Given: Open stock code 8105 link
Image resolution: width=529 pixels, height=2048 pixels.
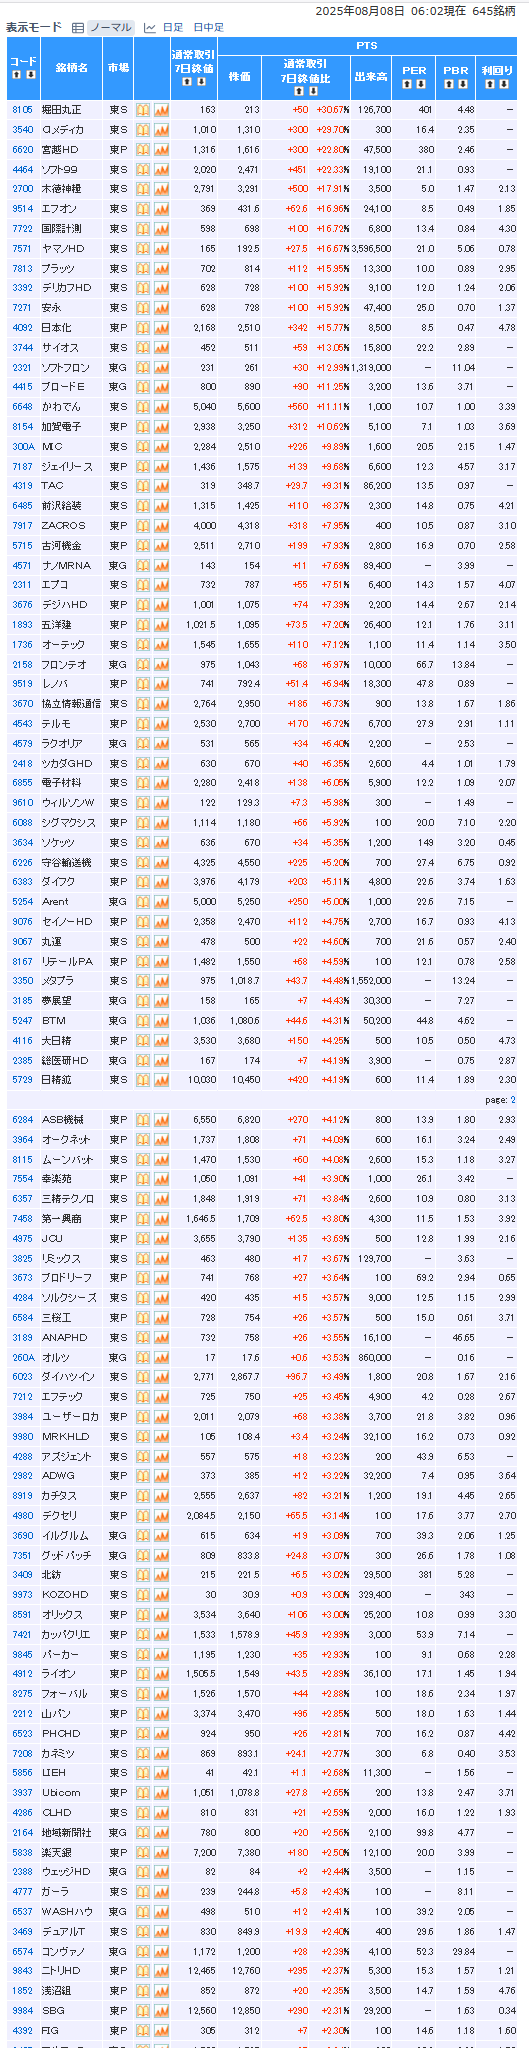Looking at the screenshot, I should (x=22, y=110).
